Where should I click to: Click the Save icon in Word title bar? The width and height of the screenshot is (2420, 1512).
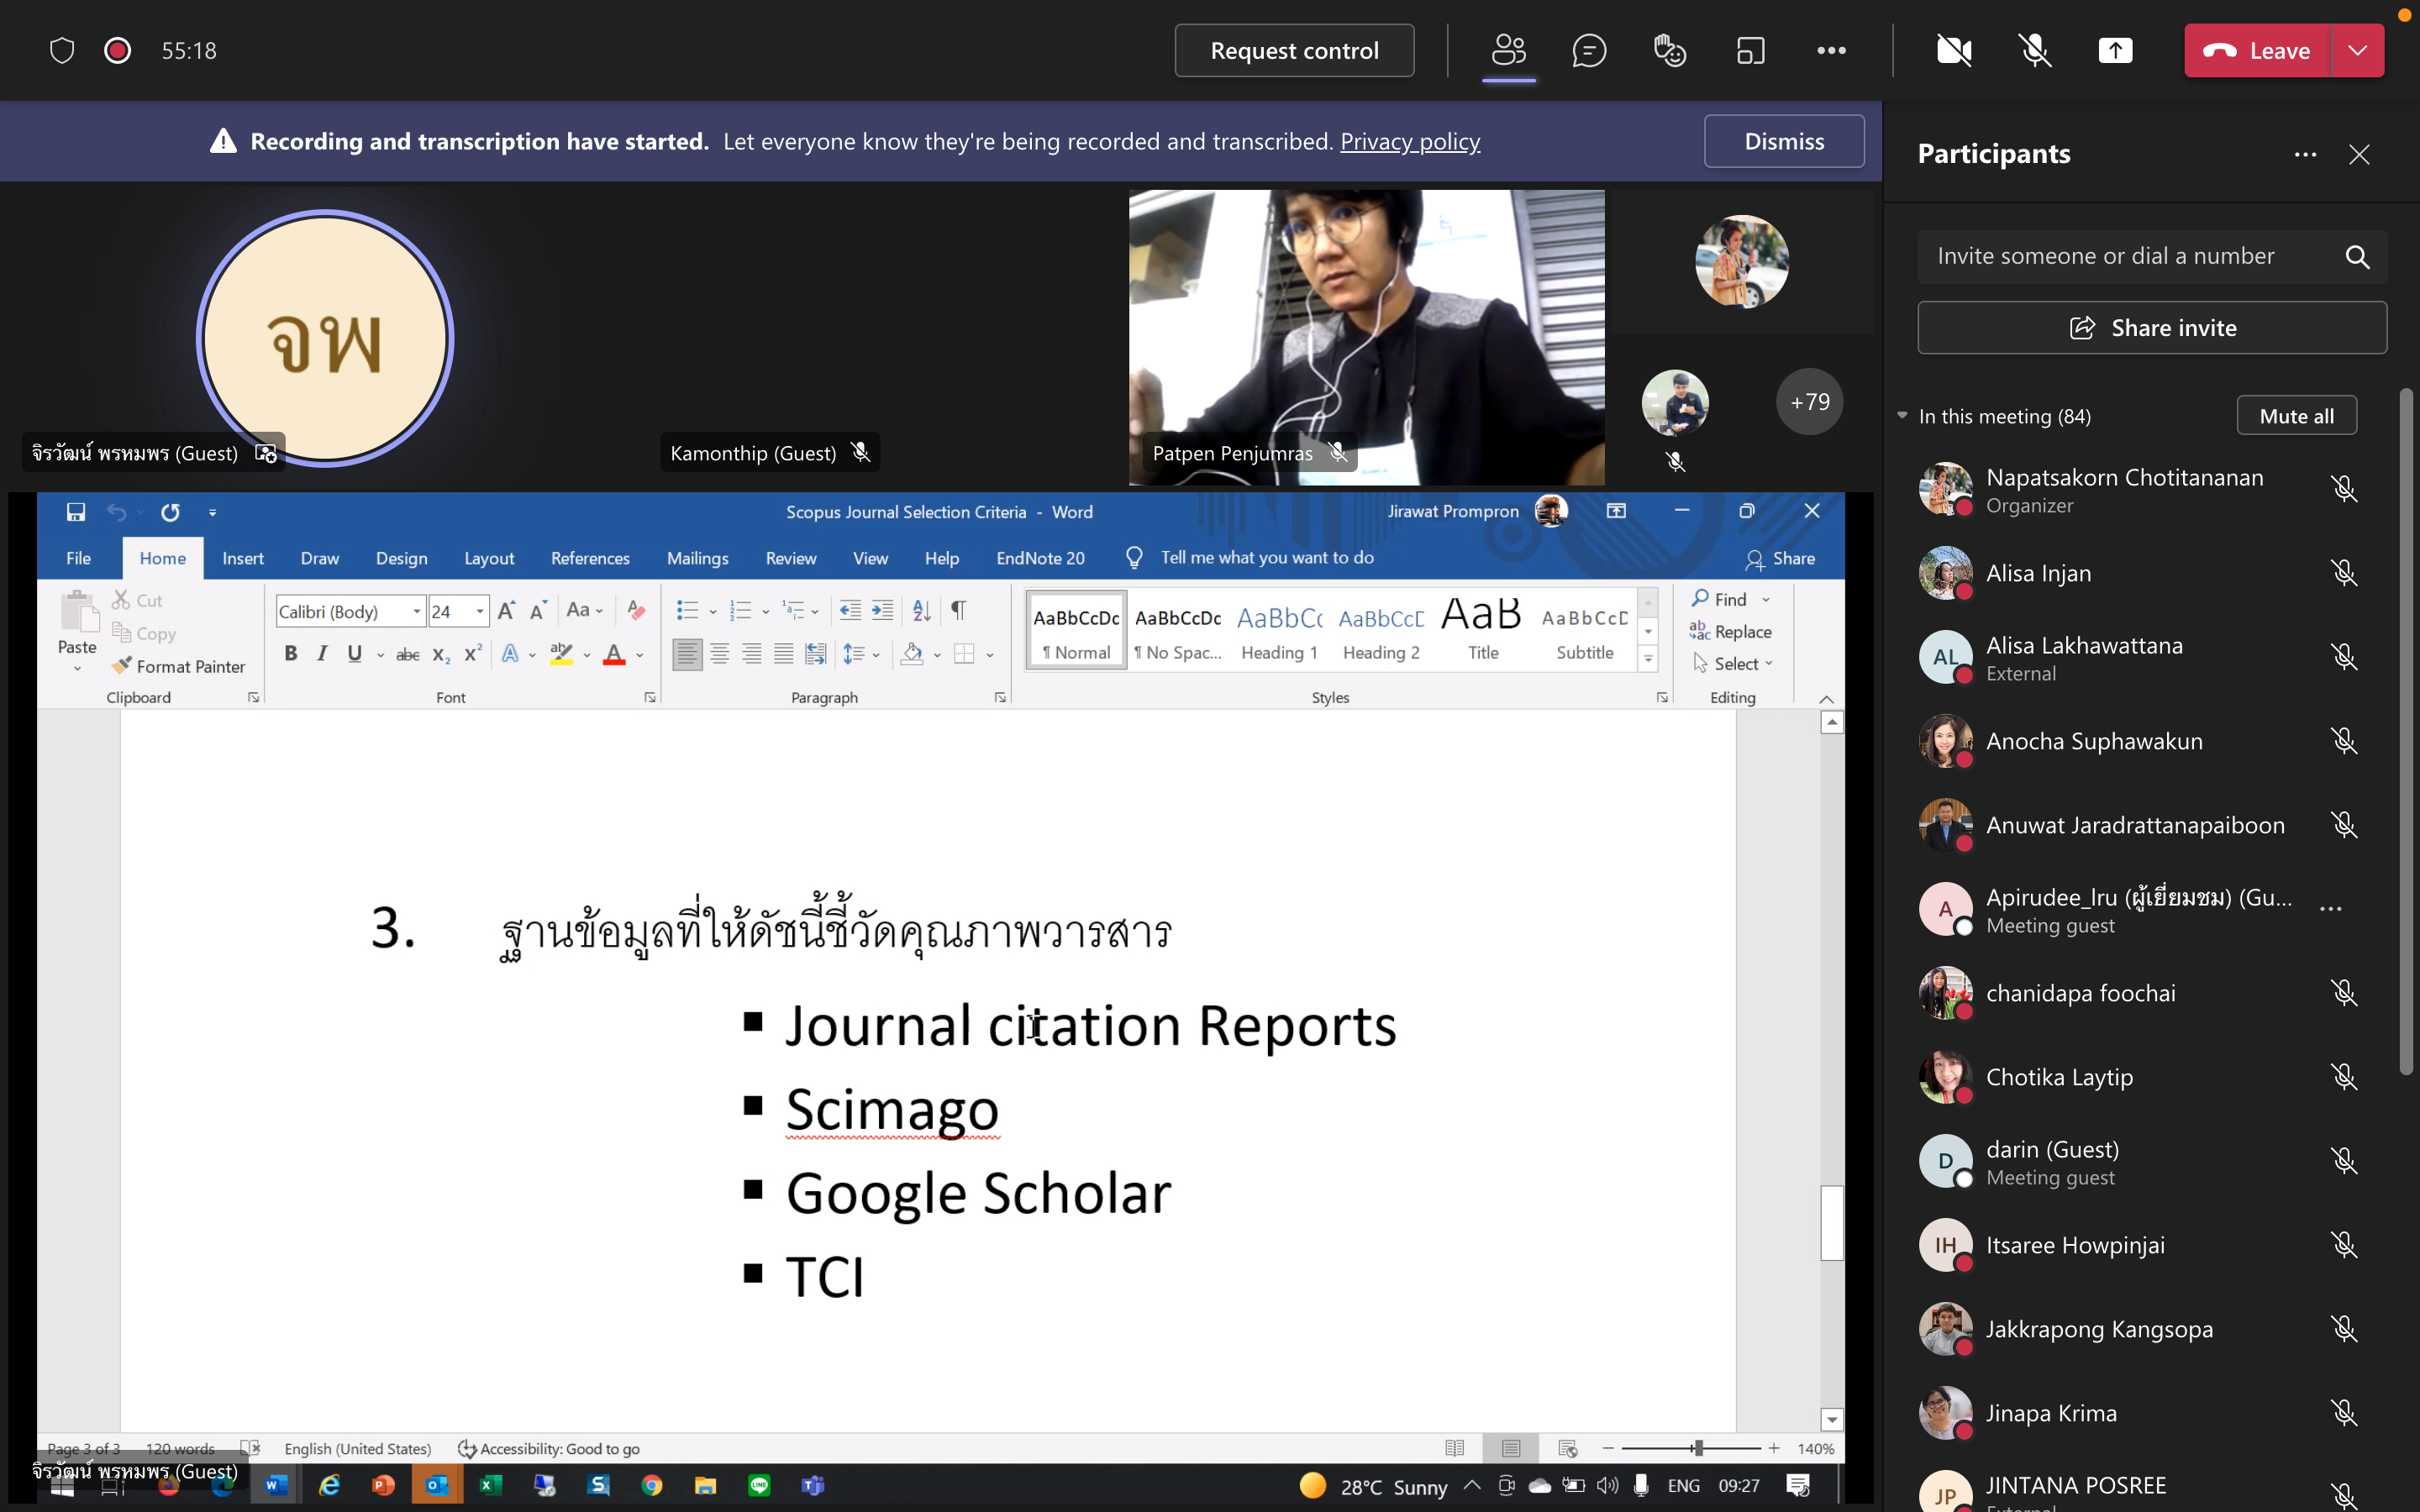[x=76, y=512]
